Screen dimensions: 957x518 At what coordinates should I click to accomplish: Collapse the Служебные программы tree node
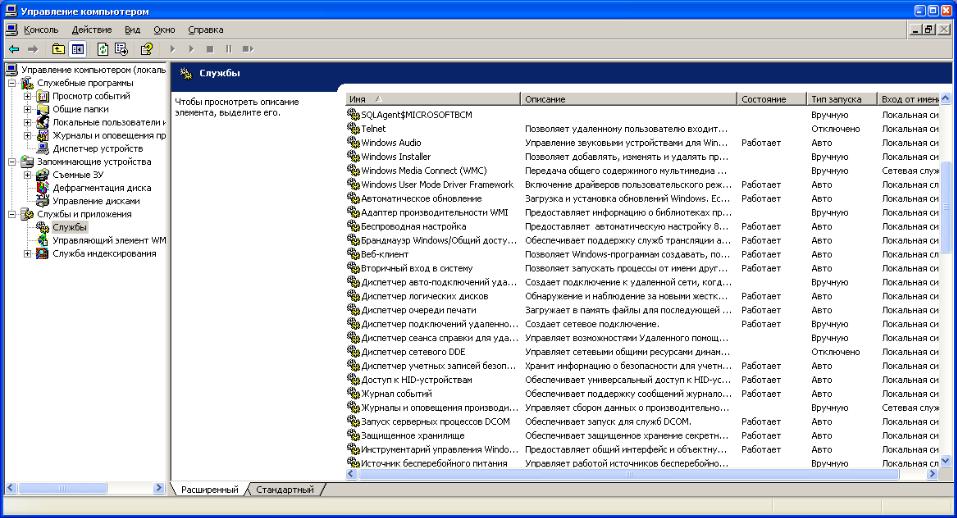(x=12, y=83)
